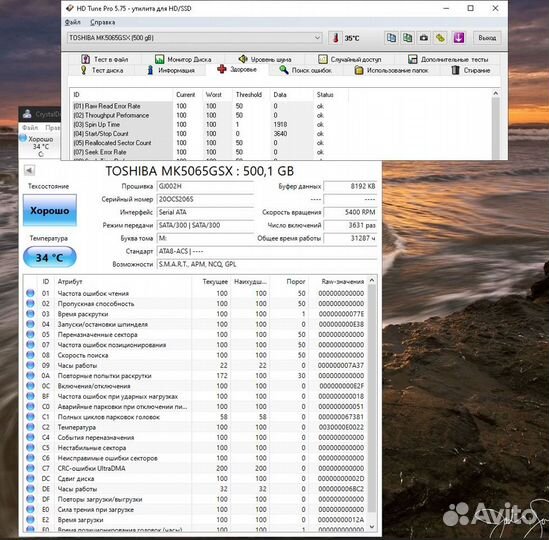Screen dimensions: 549x540
Task: Click the blue status icon for attribute C7
Action: click(x=30, y=468)
